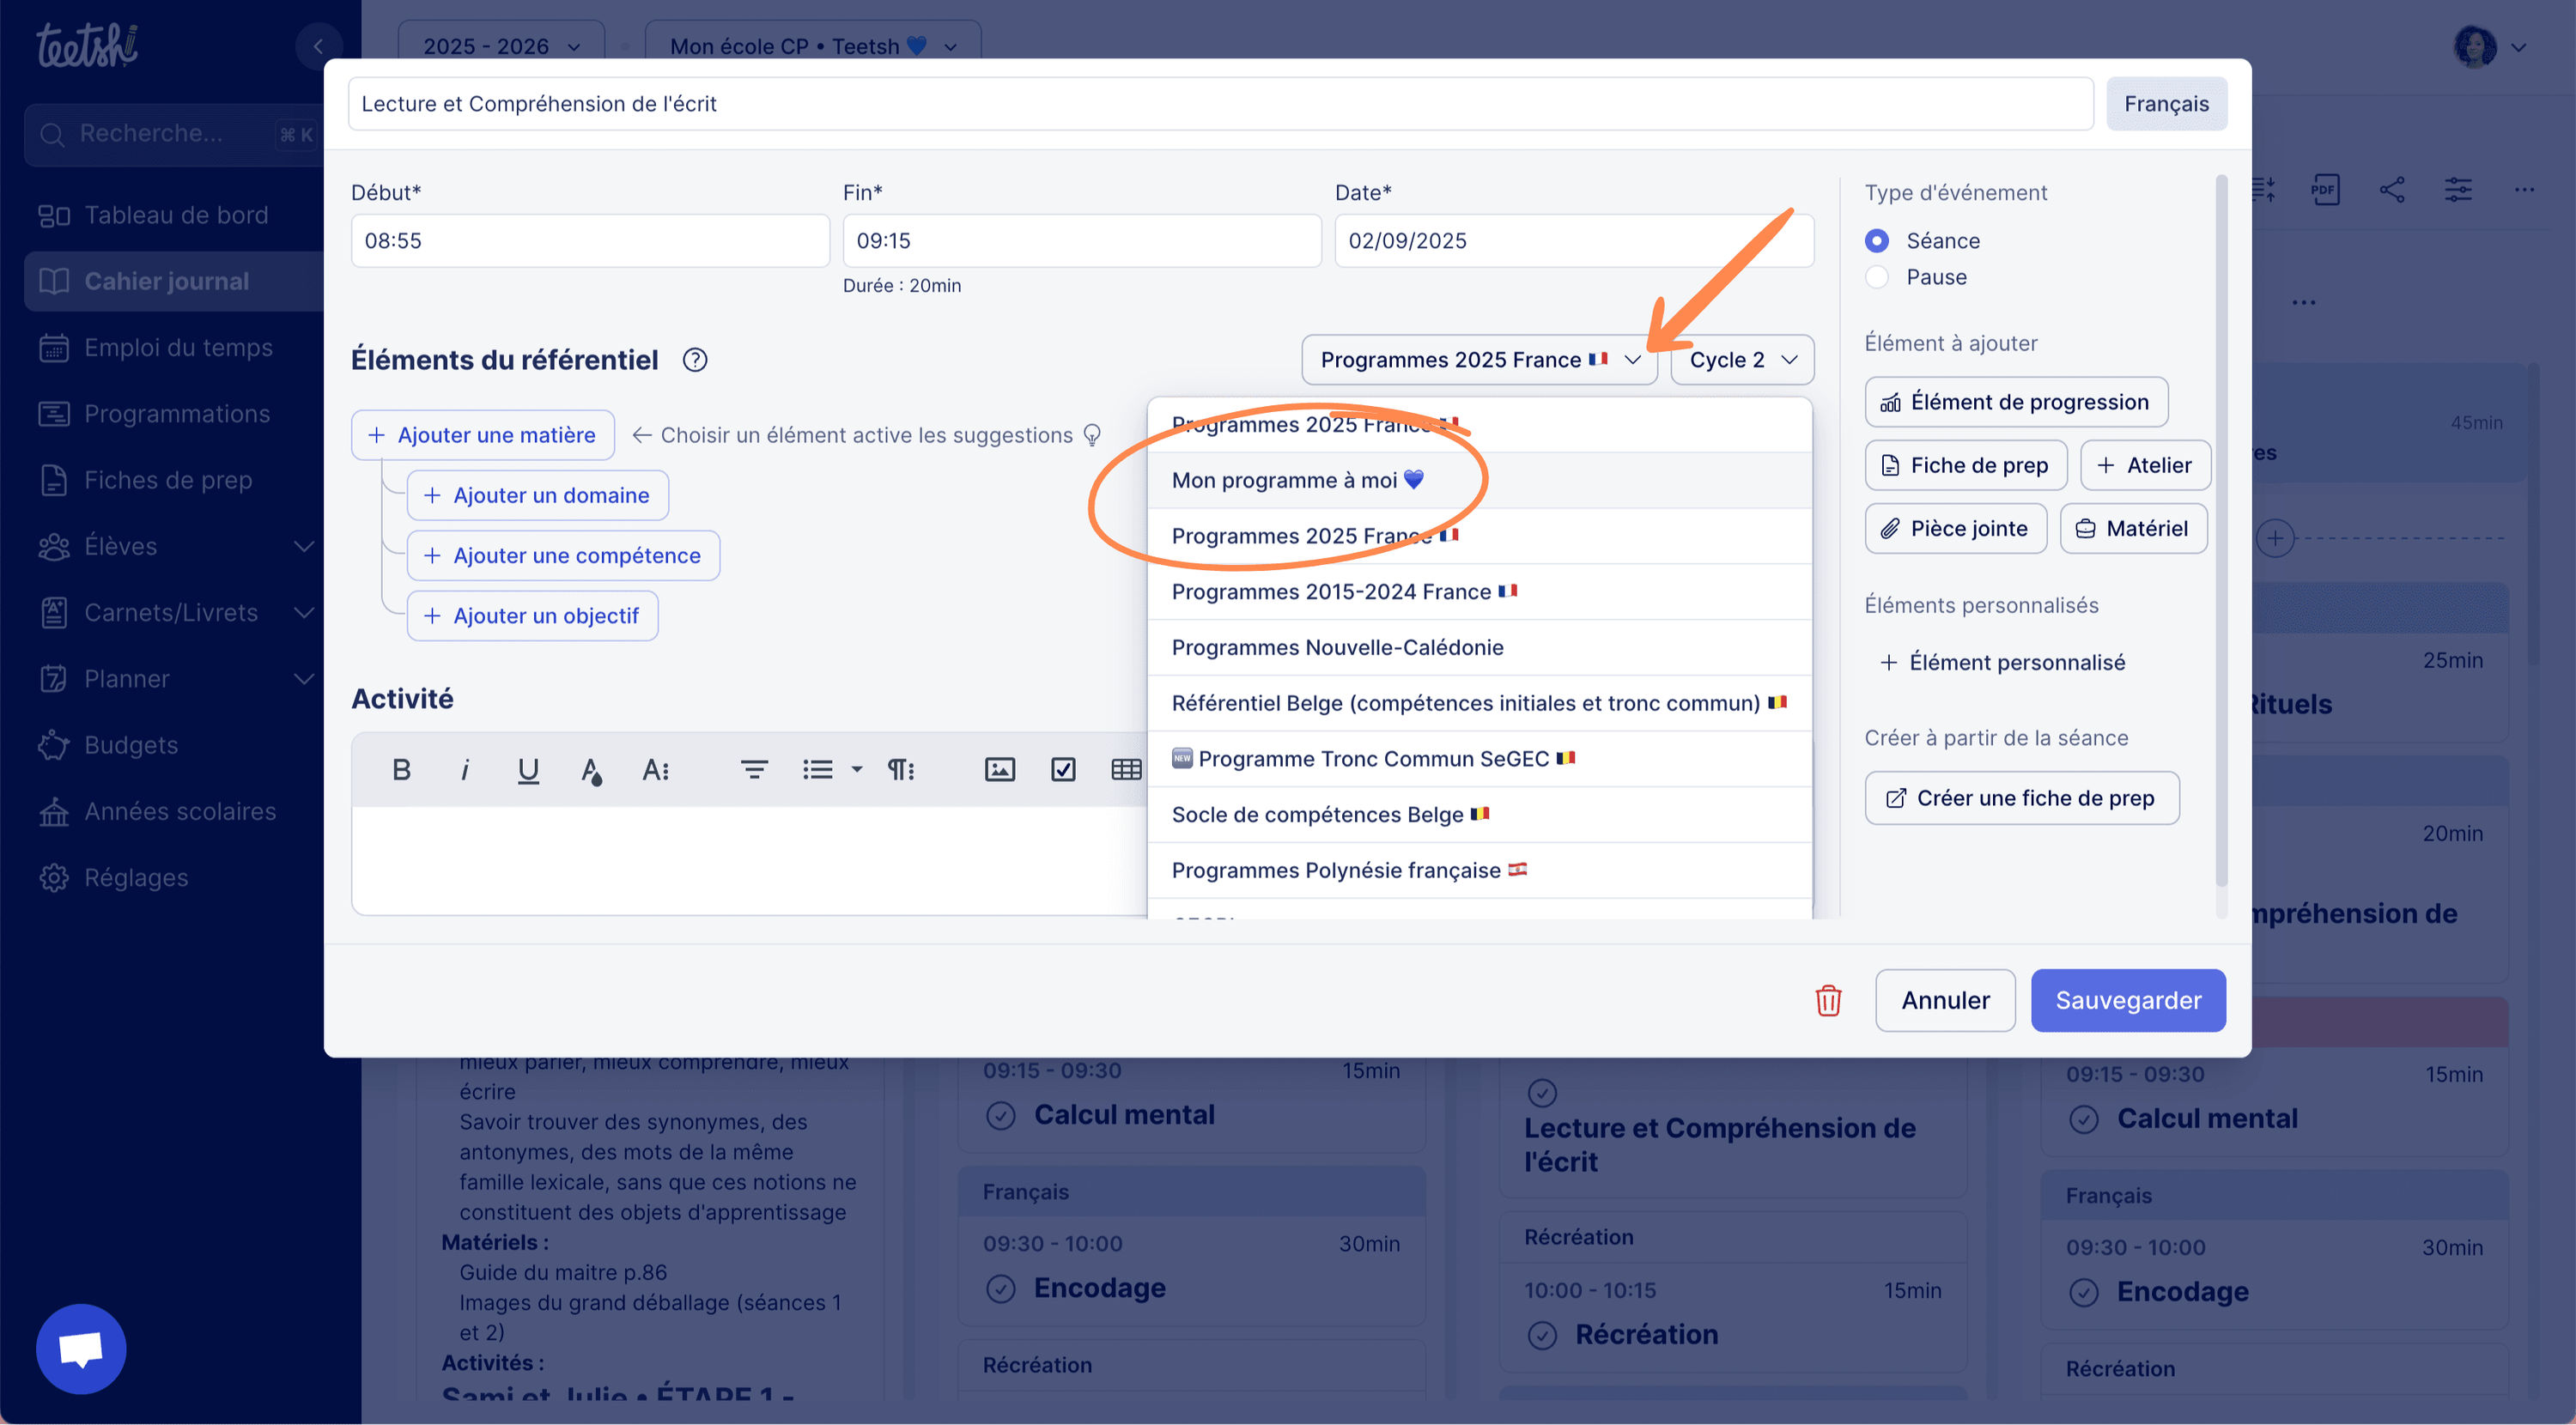Toggle underline in the activity editor

pyautogui.click(x=528, y=769)
